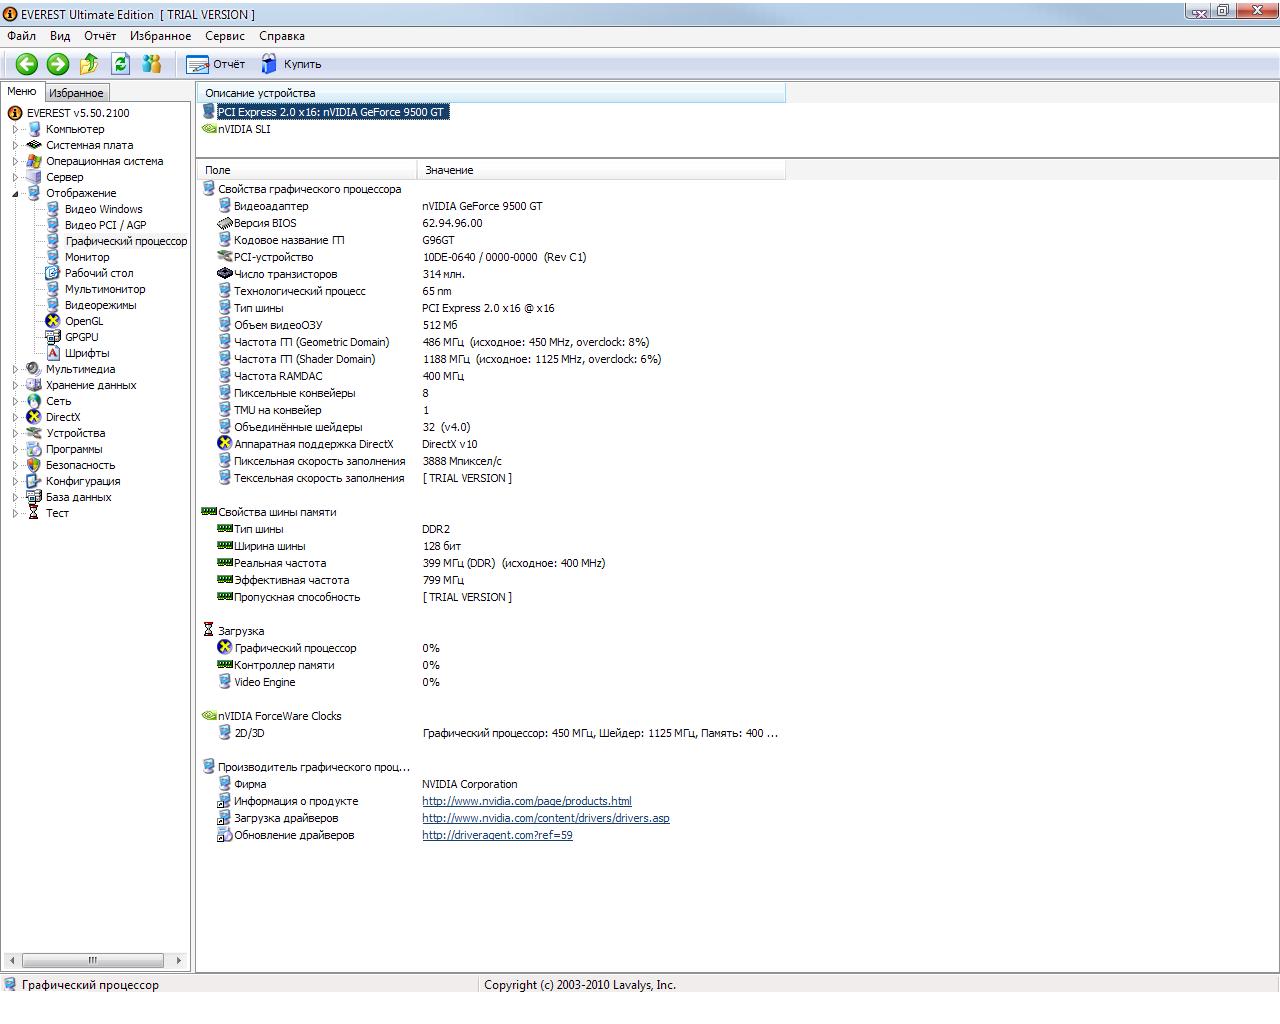Open the Вид menu
The height and width of the screenshot is (1024, 1280).
pyautogui.click(x=60, y=35)
